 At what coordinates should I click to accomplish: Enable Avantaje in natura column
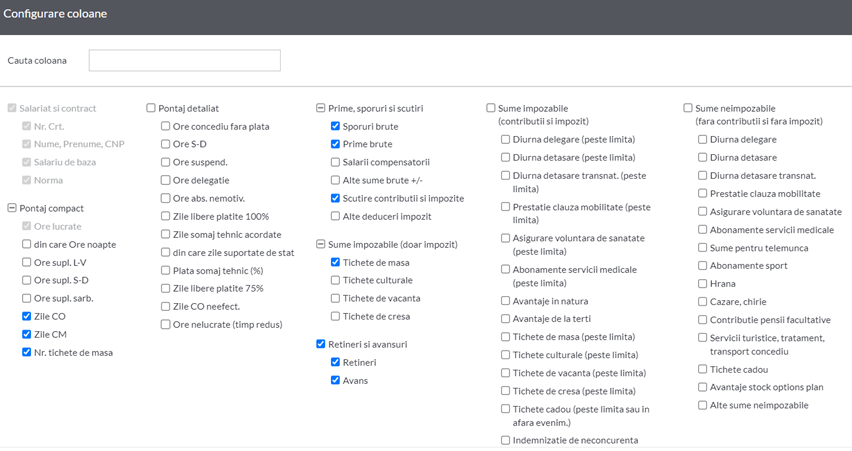505,301
